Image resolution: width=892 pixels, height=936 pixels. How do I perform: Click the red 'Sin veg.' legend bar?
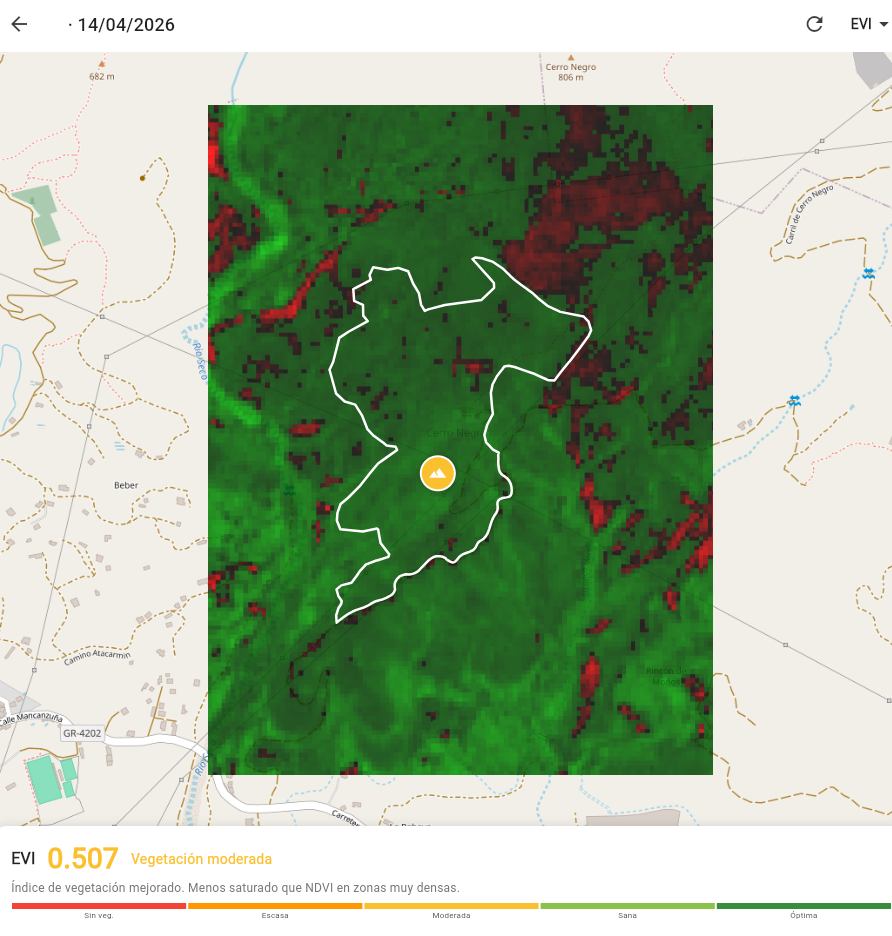pos(99,906)
